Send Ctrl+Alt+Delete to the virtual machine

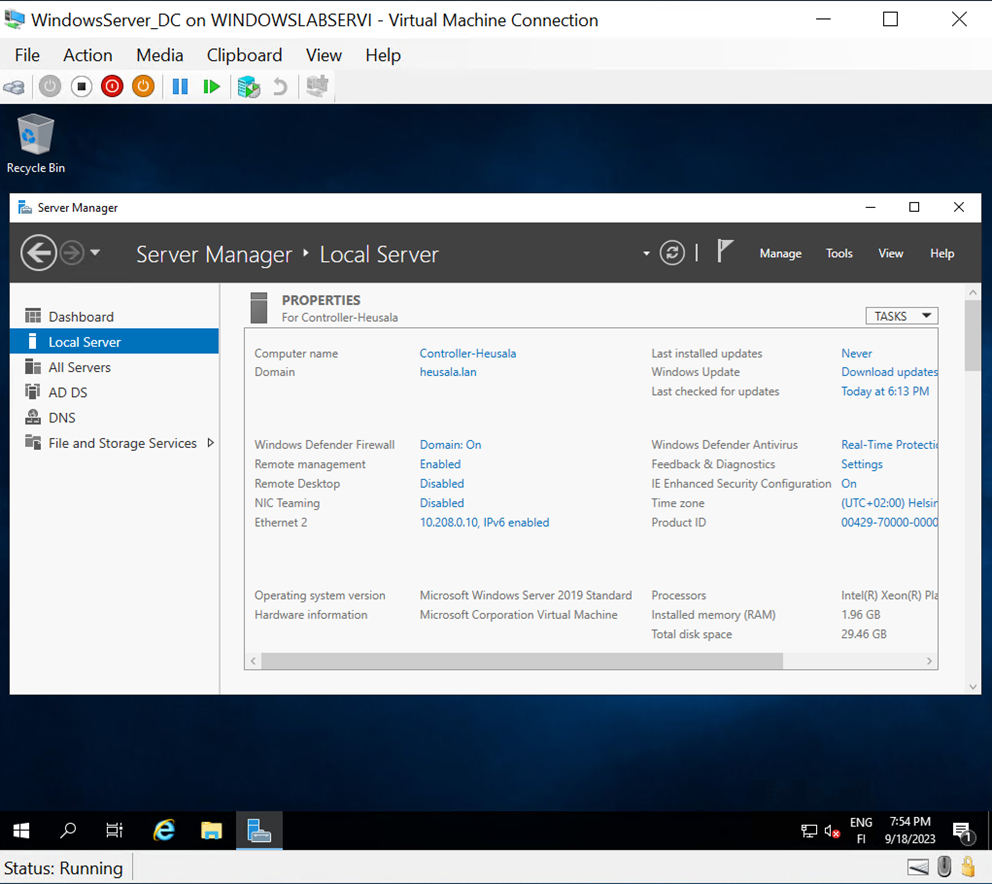pos(14,87)
